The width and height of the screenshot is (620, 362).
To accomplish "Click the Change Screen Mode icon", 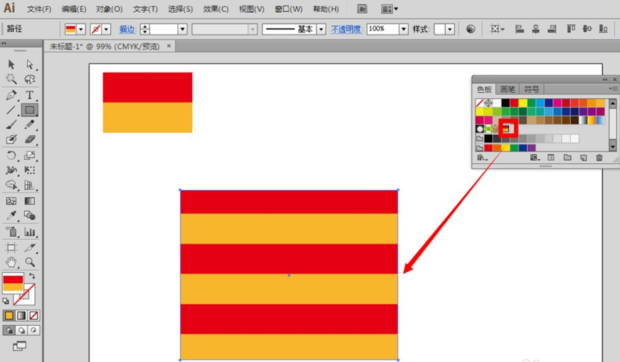I will click(19, 346).
